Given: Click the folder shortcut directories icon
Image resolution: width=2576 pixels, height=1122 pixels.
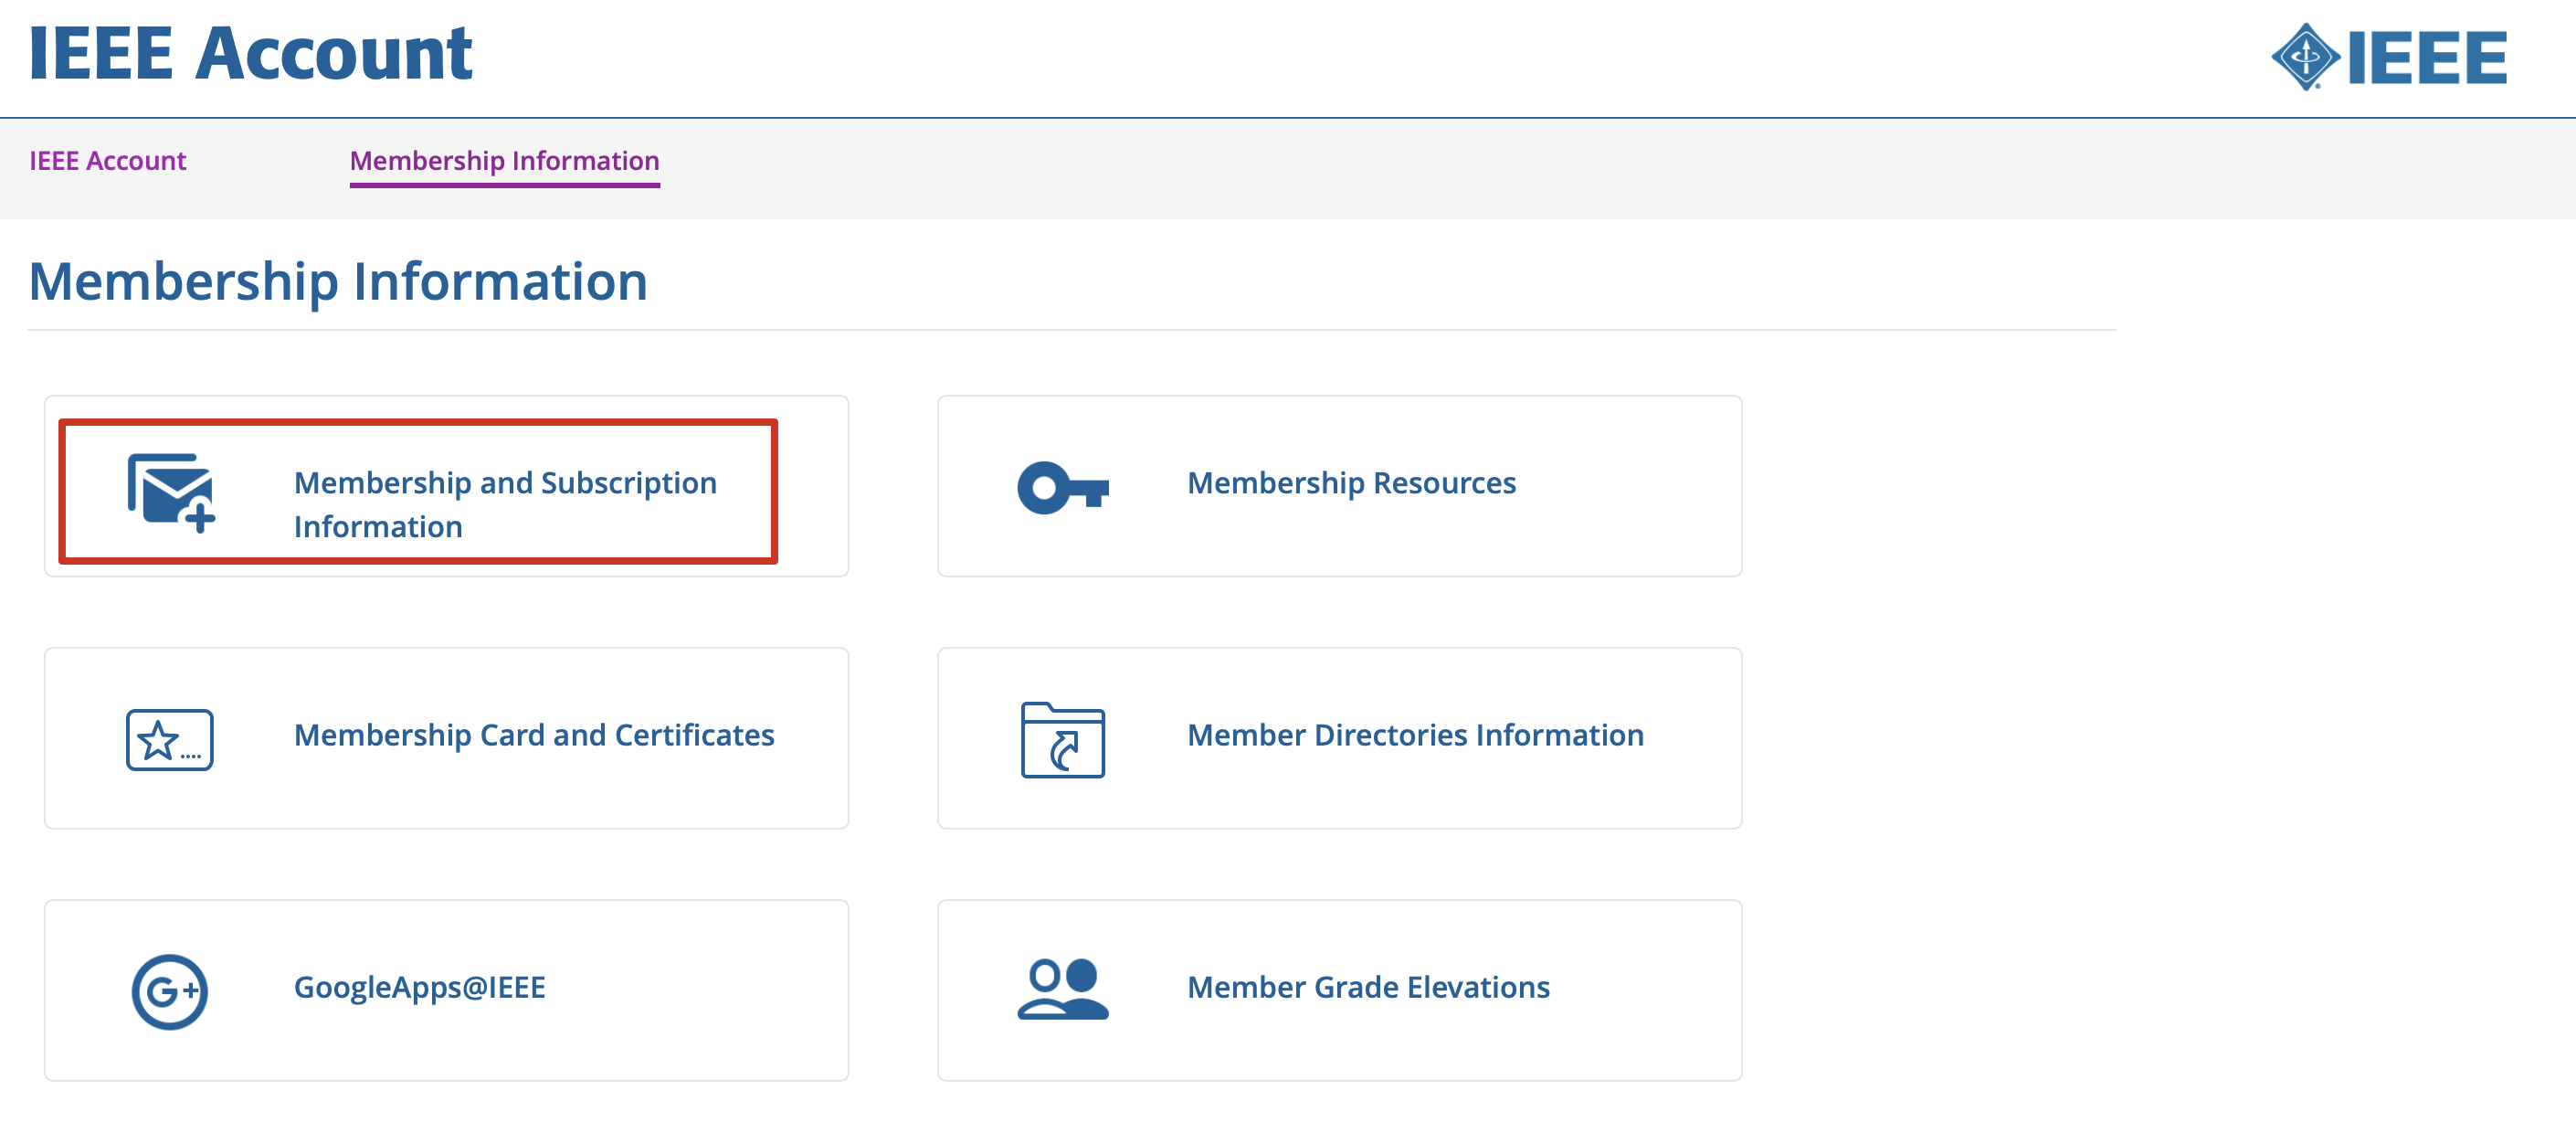Looking at the screenshot, I should click(1063, 740).
